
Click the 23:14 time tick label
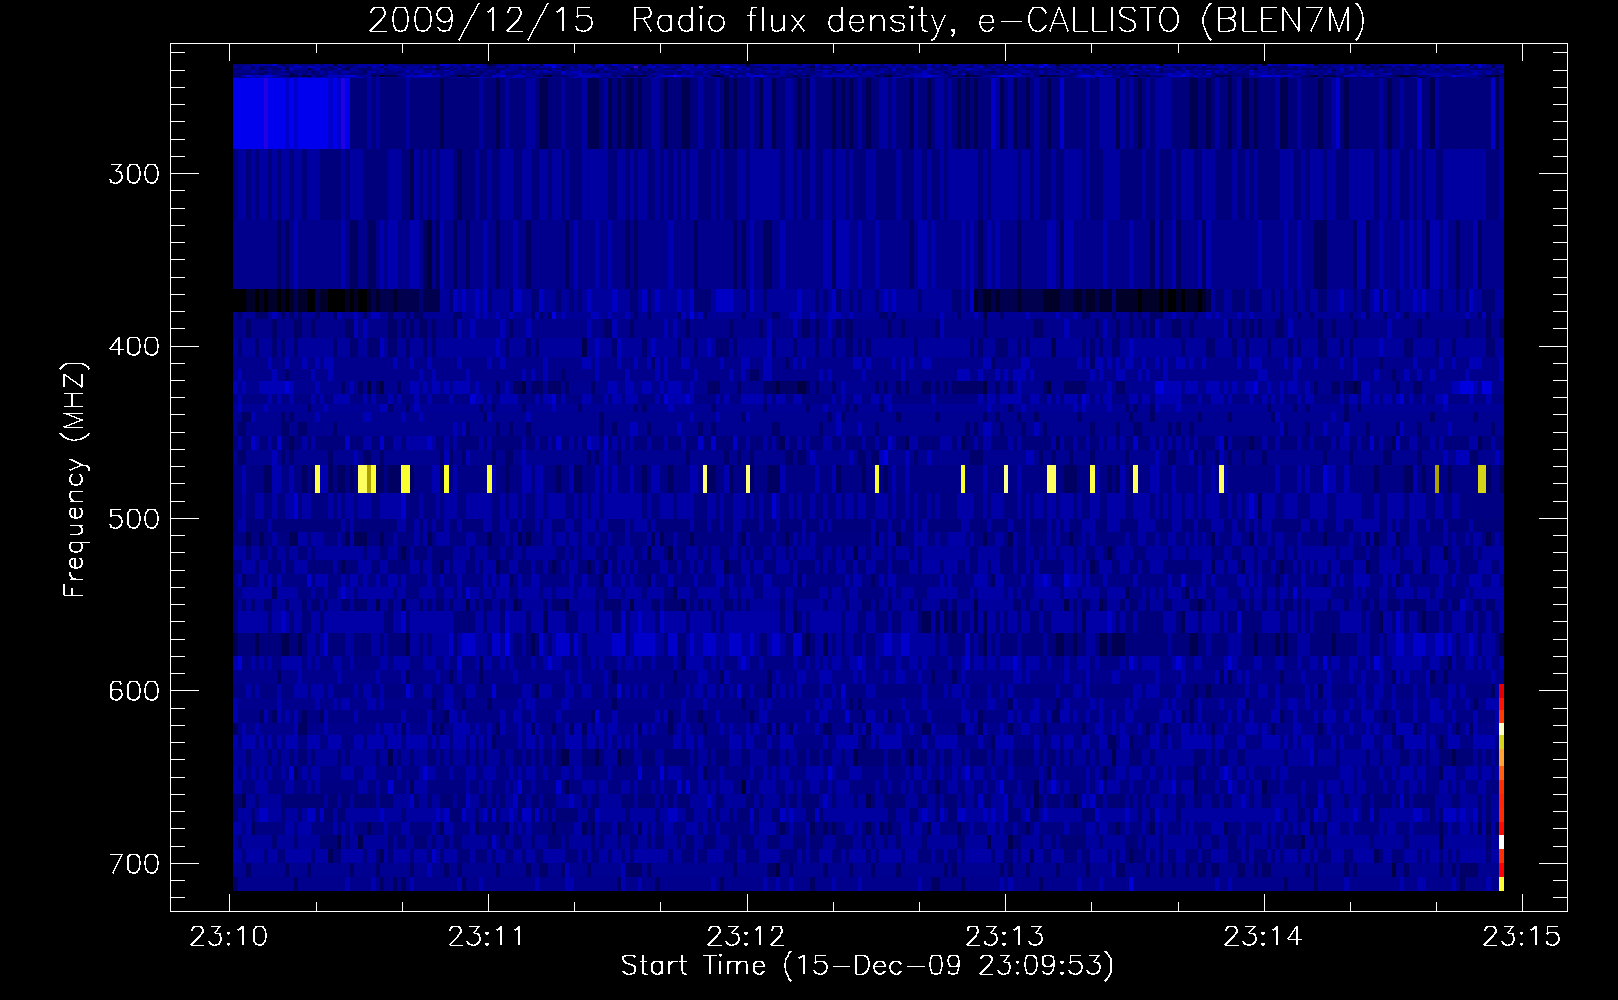(1263, 937)
